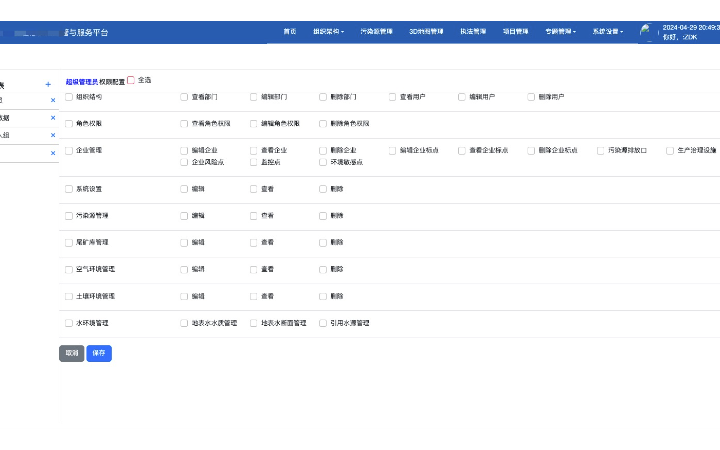The width and height of the screenshot is (720, 450).
Task: Check the 污染源管理 group checkbox
Action: point(69,216)
